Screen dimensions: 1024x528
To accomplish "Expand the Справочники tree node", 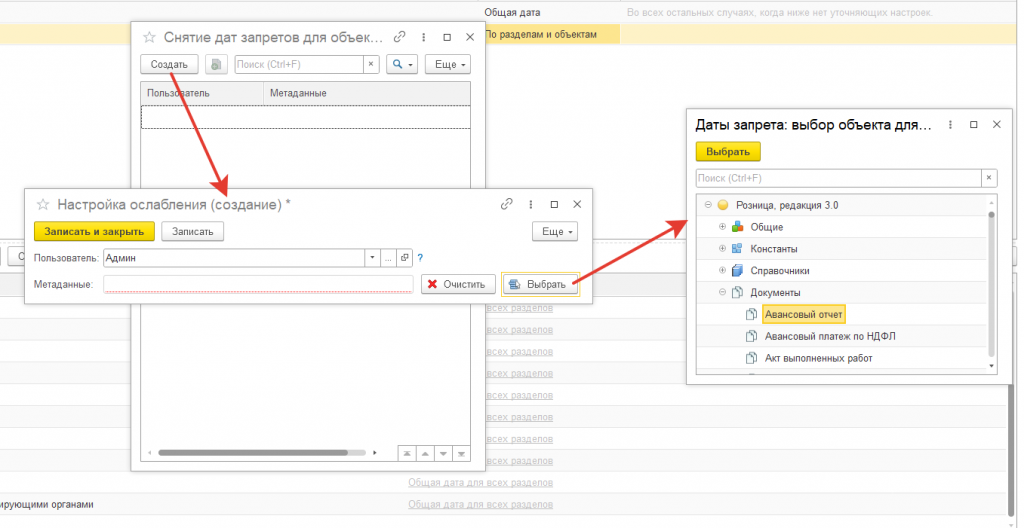I will [x=722, y=271].
